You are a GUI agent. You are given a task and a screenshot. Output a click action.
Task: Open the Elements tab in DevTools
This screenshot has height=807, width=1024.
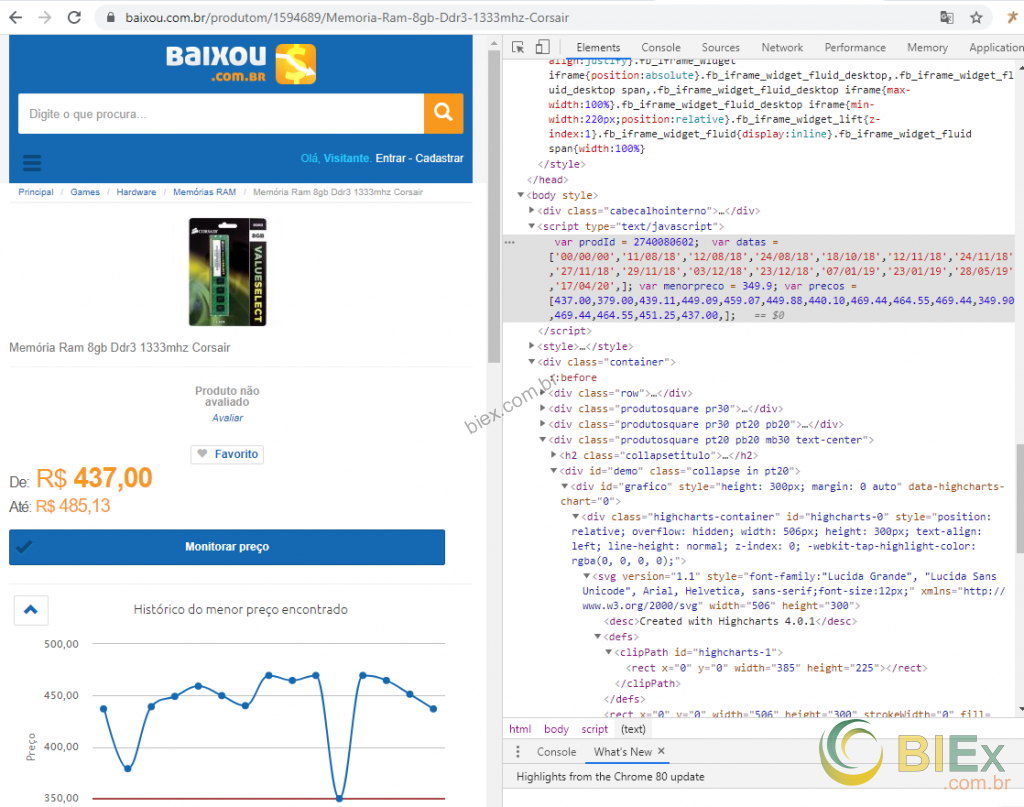[598, 48]
